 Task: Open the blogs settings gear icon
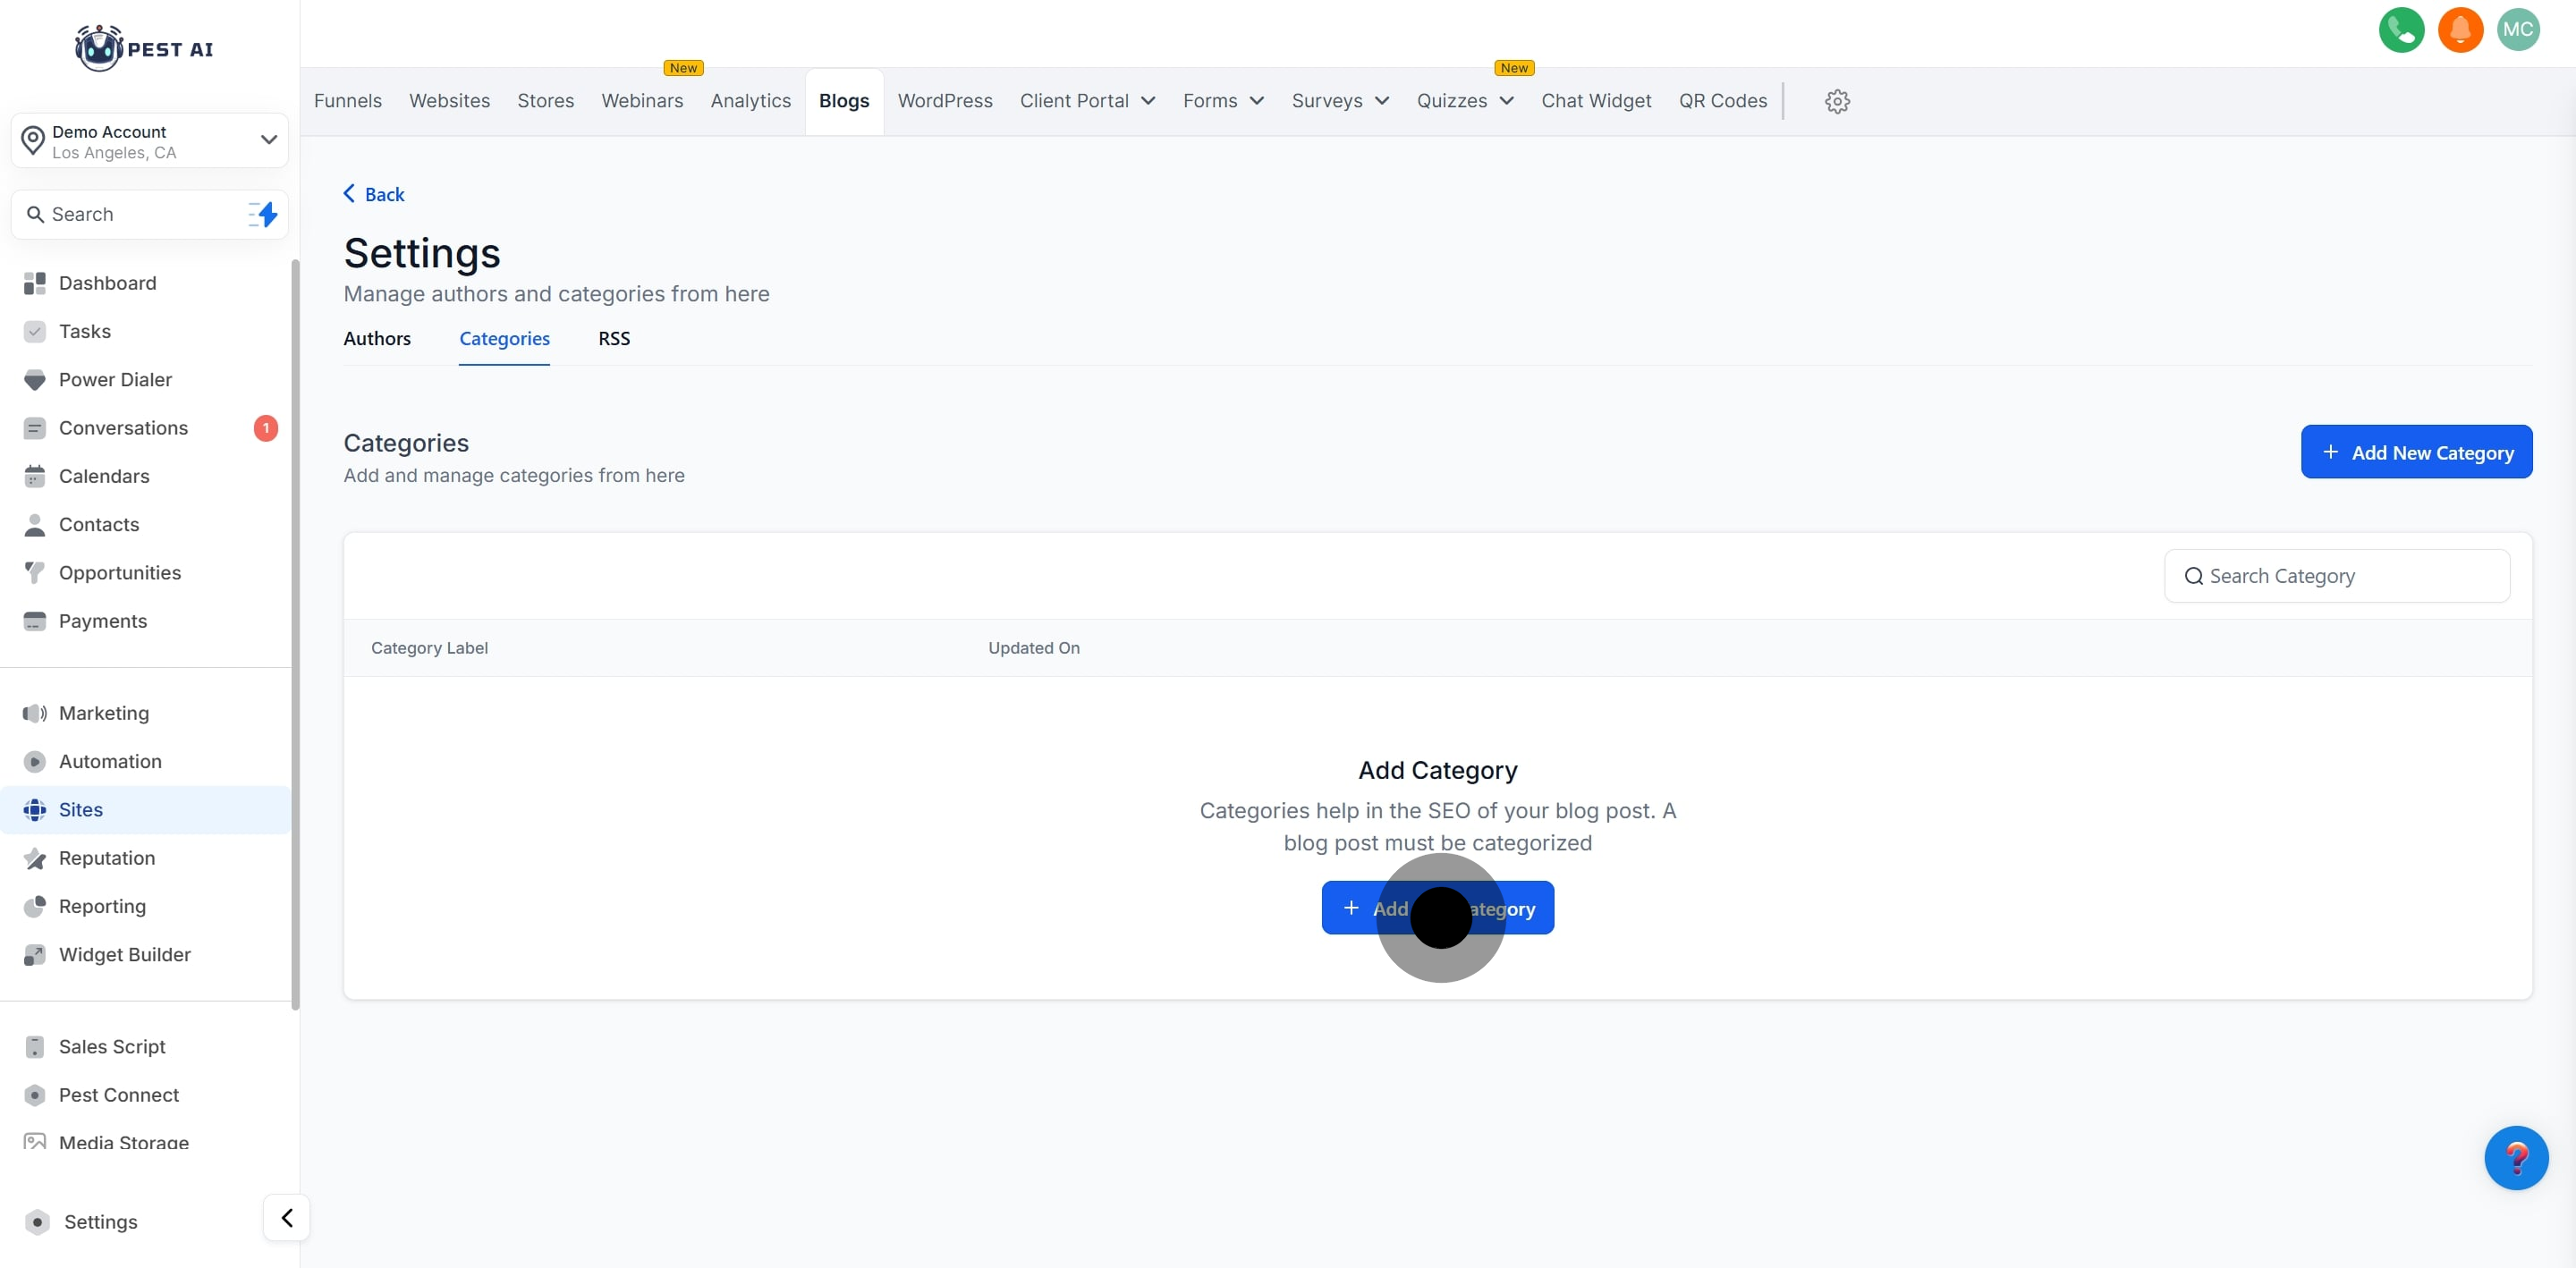point(1836,101)
